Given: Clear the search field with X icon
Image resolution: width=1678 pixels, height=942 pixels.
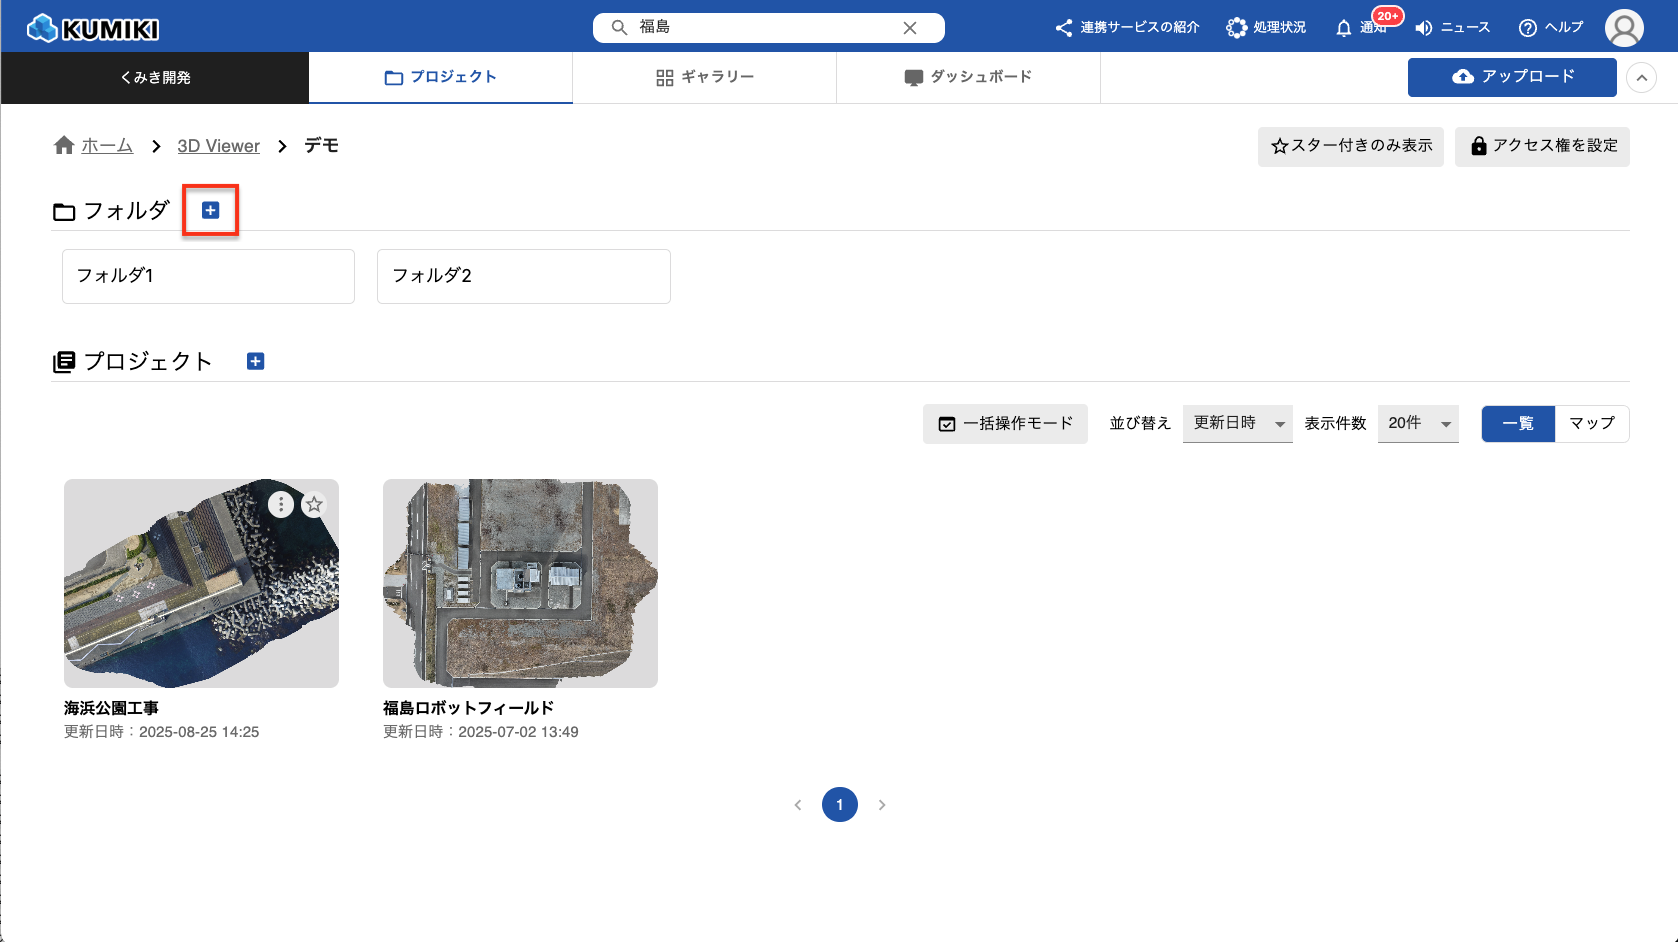Looking at the screenshot, I should pos(910,28).
